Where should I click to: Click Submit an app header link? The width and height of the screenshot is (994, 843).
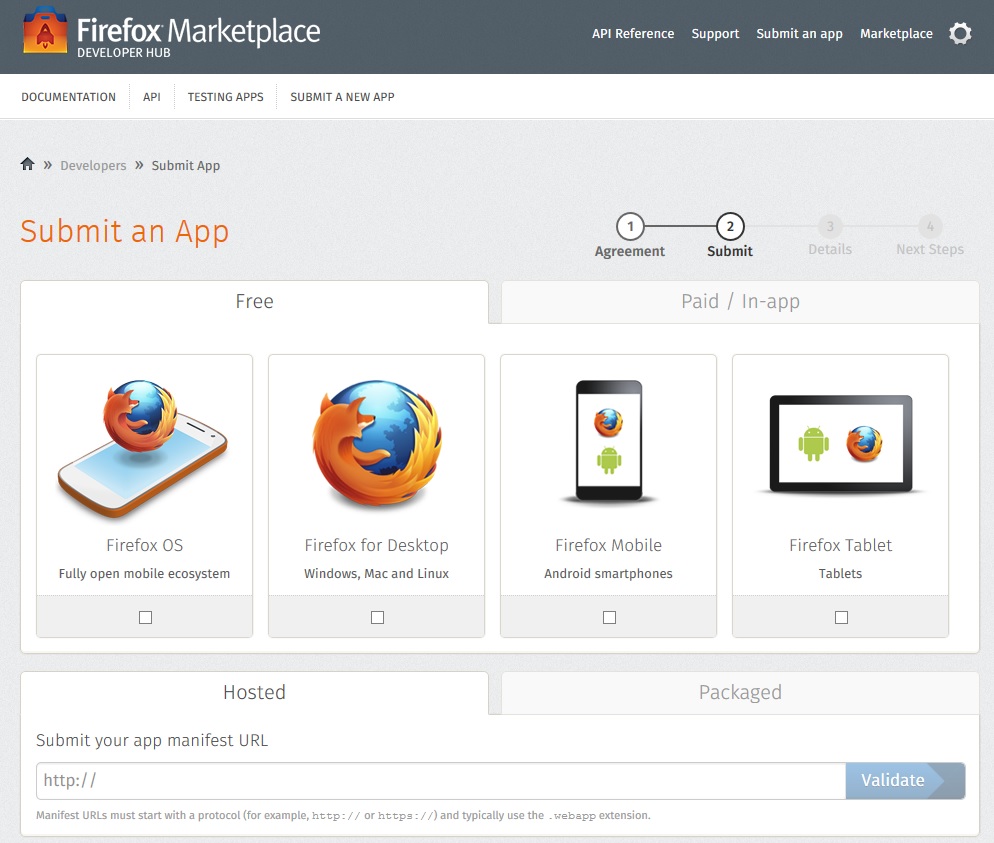pos(799,34)
